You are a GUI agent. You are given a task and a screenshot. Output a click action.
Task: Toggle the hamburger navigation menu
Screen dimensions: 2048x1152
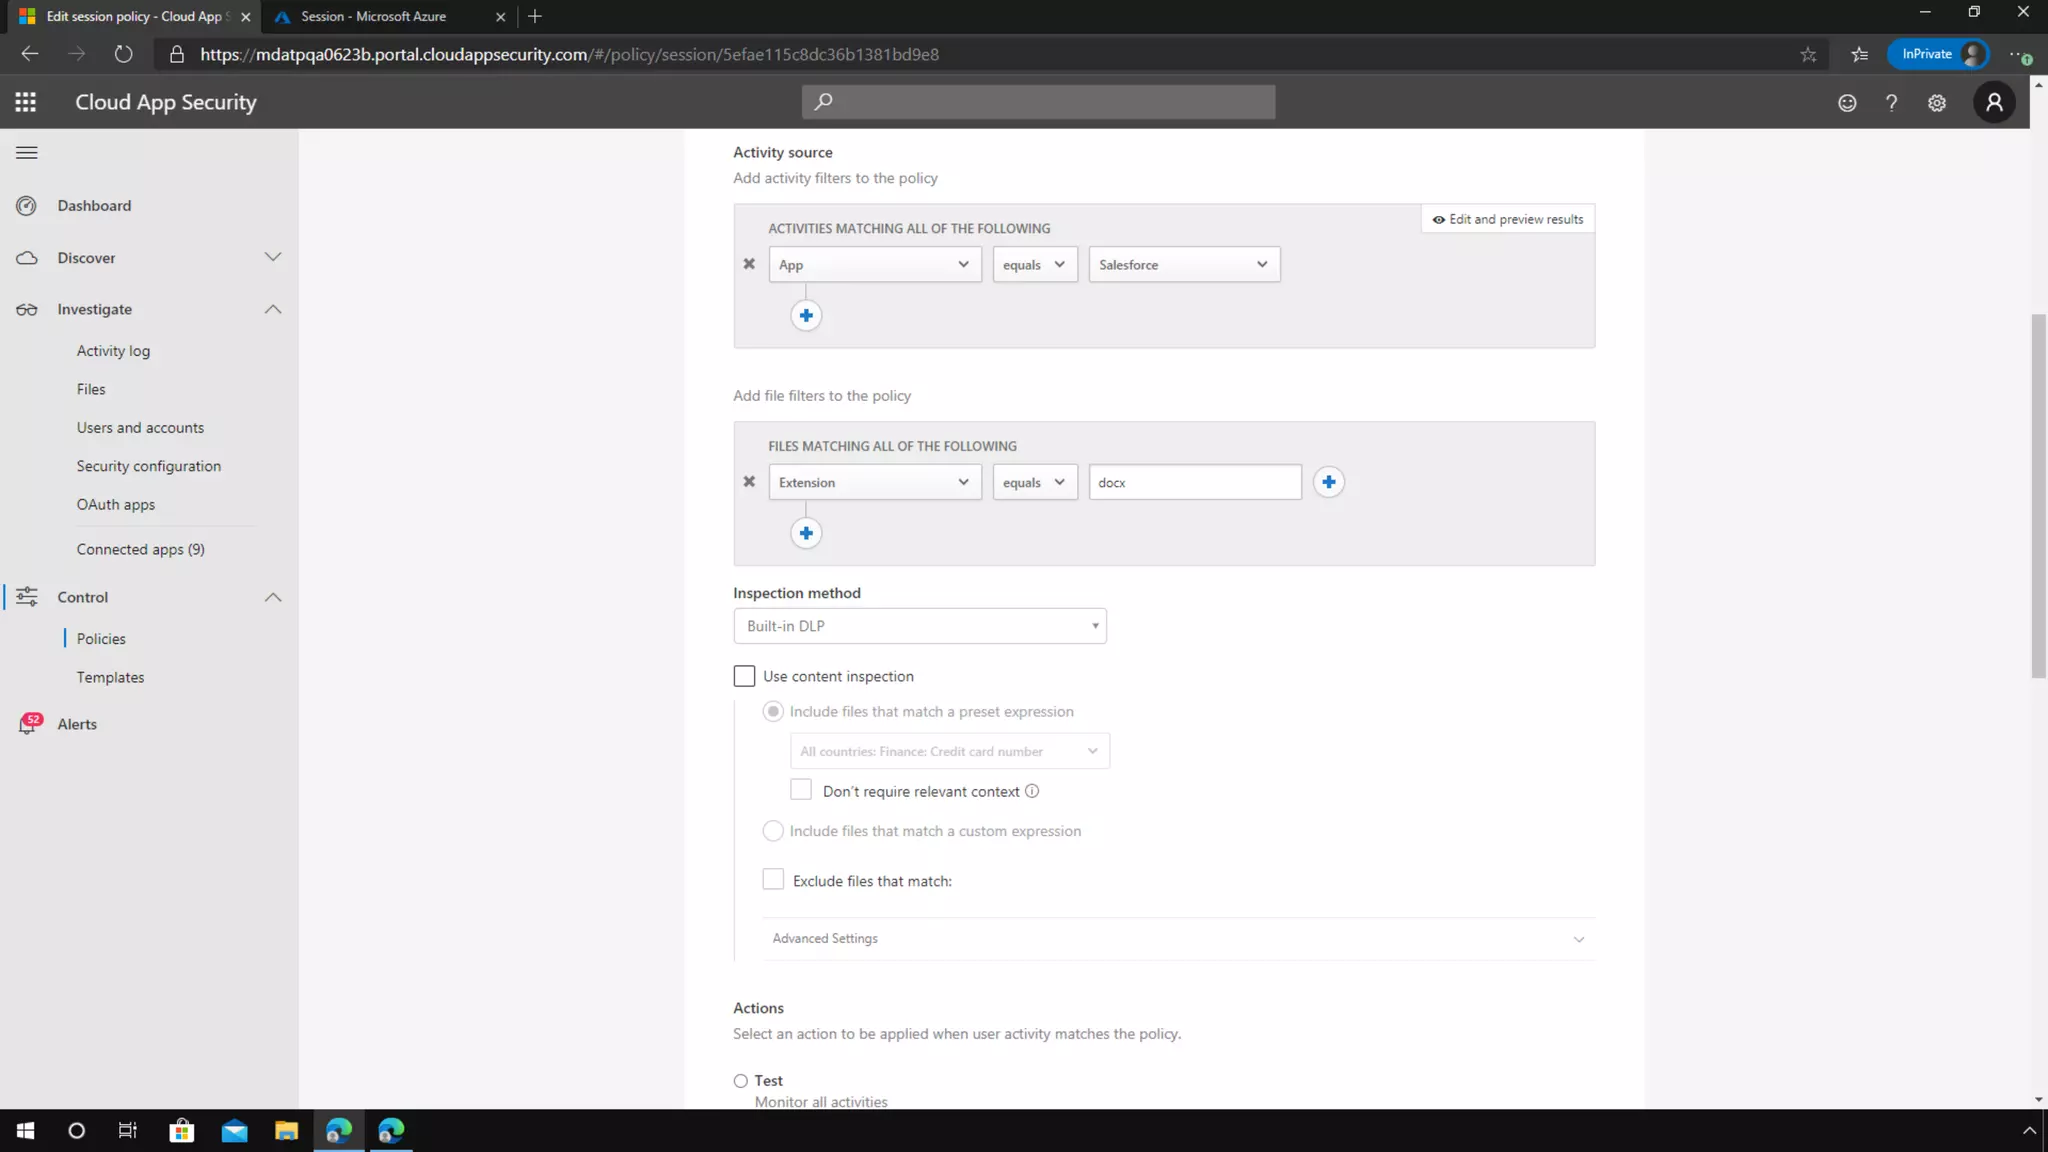point(27,153)
